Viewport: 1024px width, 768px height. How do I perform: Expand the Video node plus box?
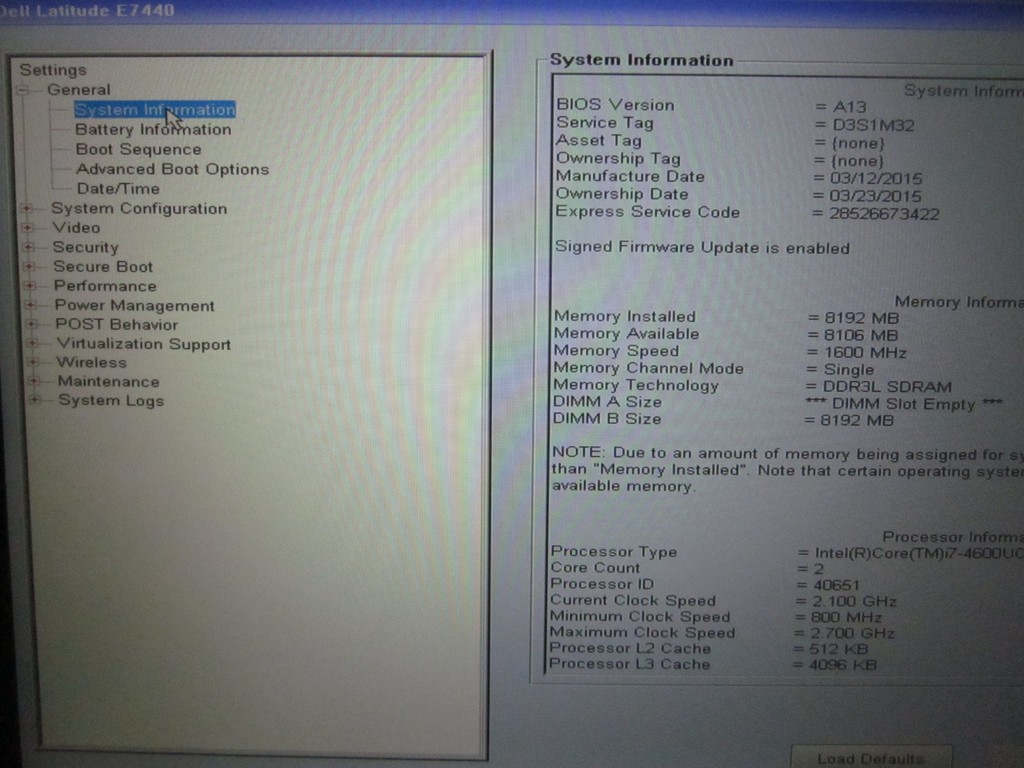click(27, 228)
